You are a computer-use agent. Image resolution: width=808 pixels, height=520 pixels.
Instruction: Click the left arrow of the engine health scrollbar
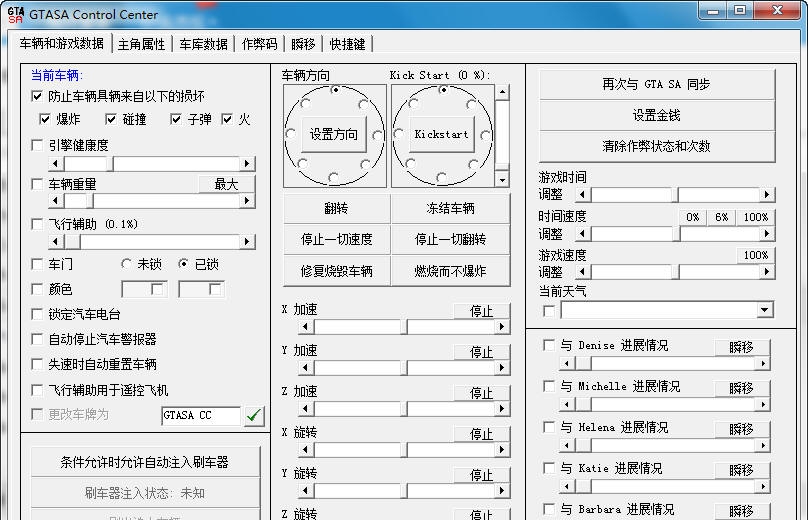click(56, 164)
